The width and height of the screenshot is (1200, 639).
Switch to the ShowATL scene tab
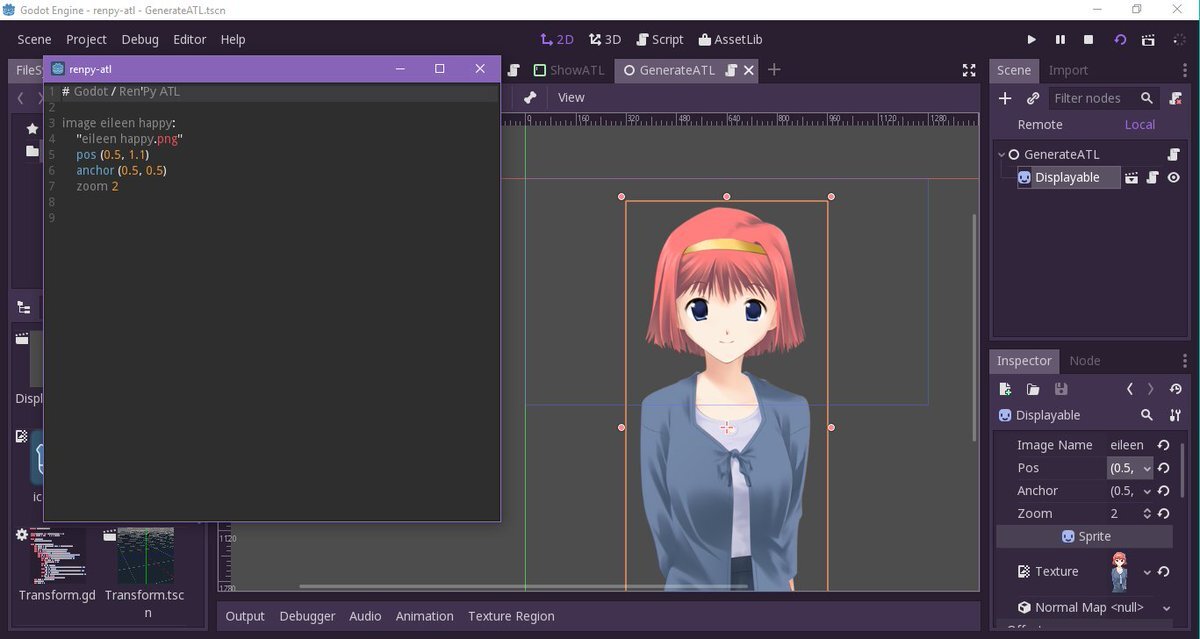pos(569,70)
